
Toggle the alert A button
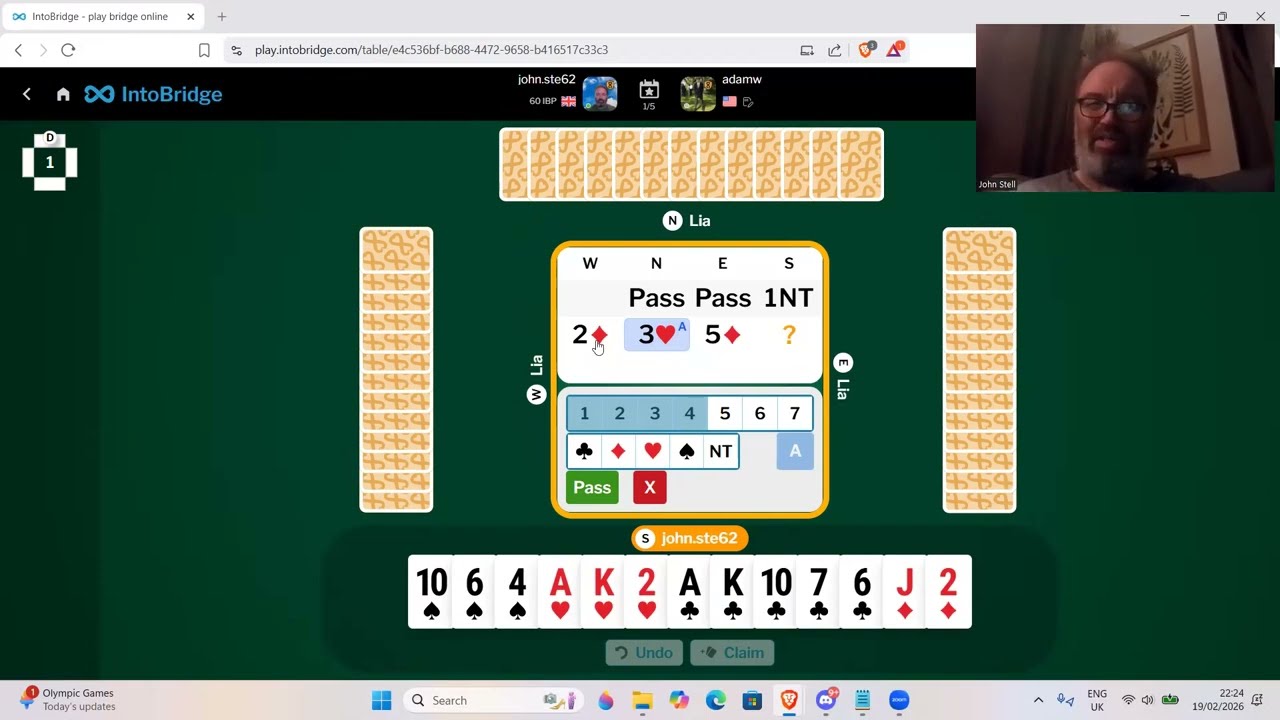(x=795, y=452)
